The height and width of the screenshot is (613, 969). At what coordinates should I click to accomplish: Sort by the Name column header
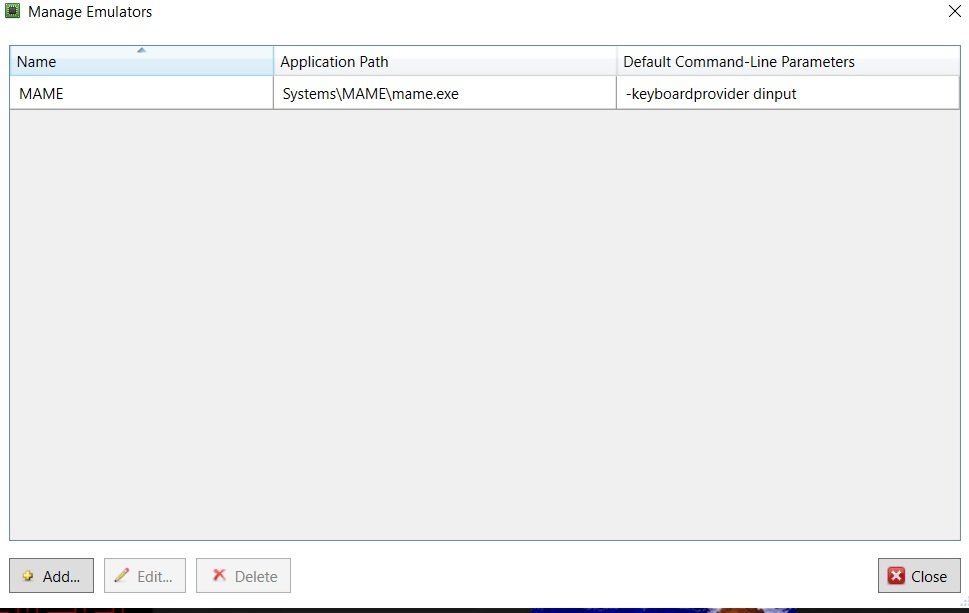142,61
